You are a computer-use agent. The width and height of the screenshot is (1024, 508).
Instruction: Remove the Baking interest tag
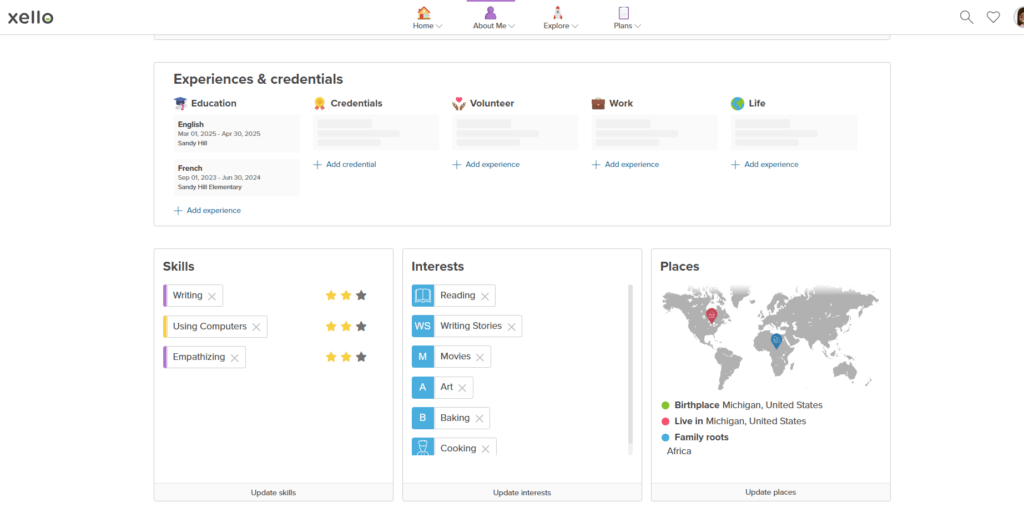pos(479,418)
